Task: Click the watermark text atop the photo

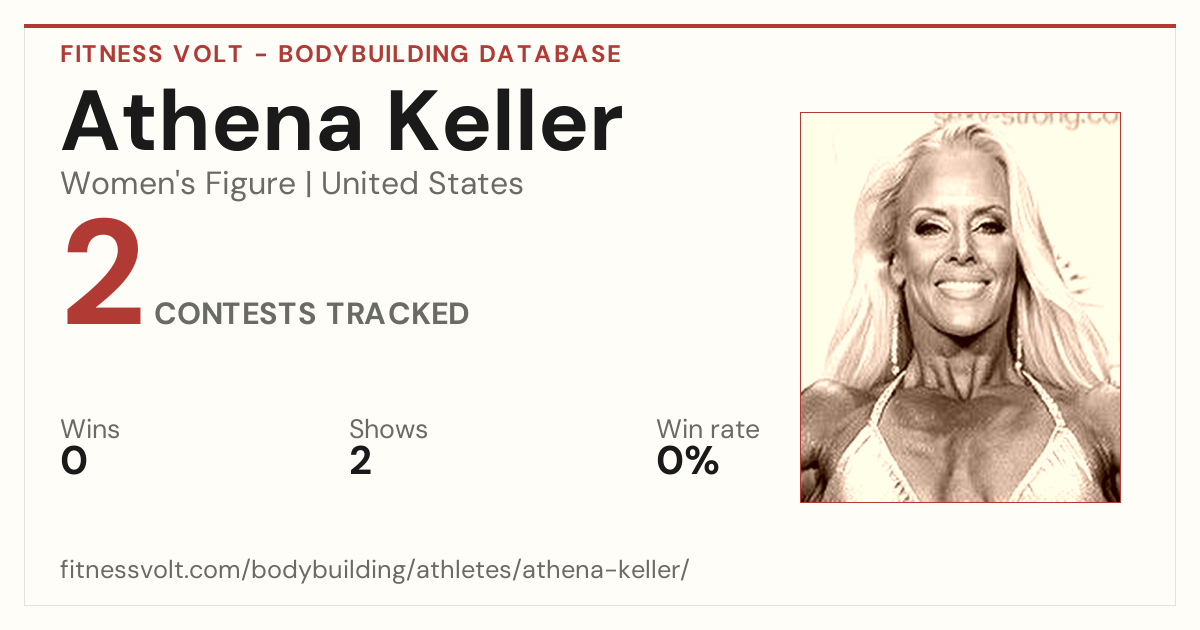Action: click(x=1027, y=120)
